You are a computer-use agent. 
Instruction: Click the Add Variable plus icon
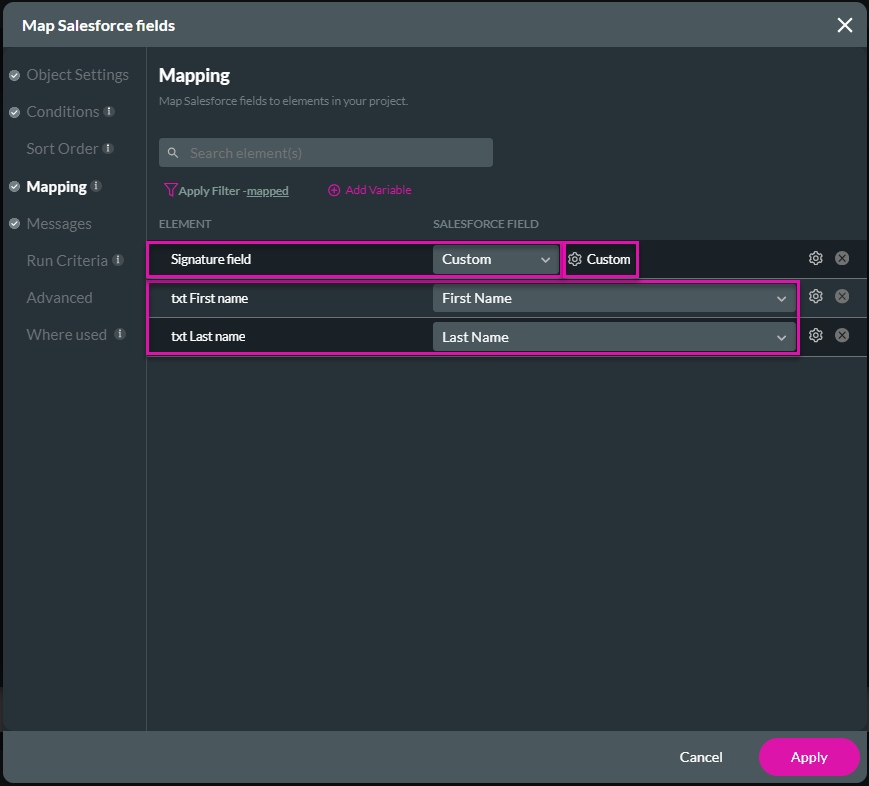tap(333, 190)
